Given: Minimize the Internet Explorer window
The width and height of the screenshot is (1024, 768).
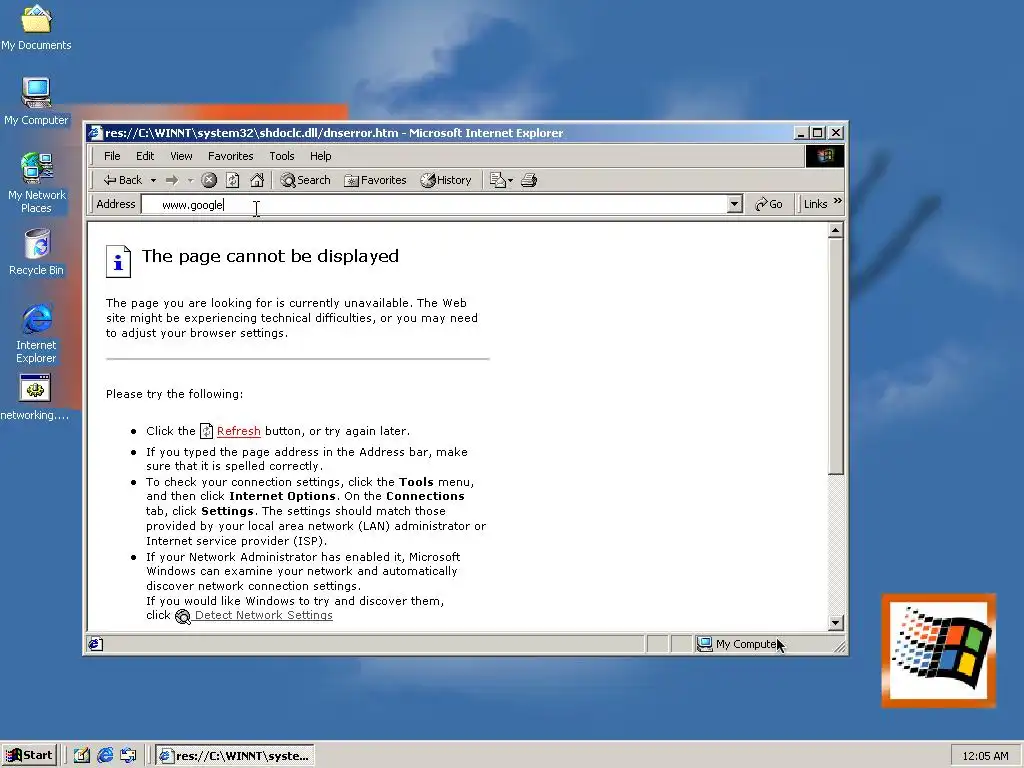Looking at the screenshot, I should 802,133.
